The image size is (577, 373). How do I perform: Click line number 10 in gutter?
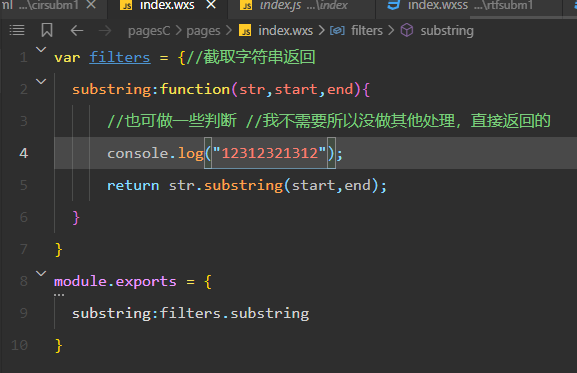[x=20, y=345]
